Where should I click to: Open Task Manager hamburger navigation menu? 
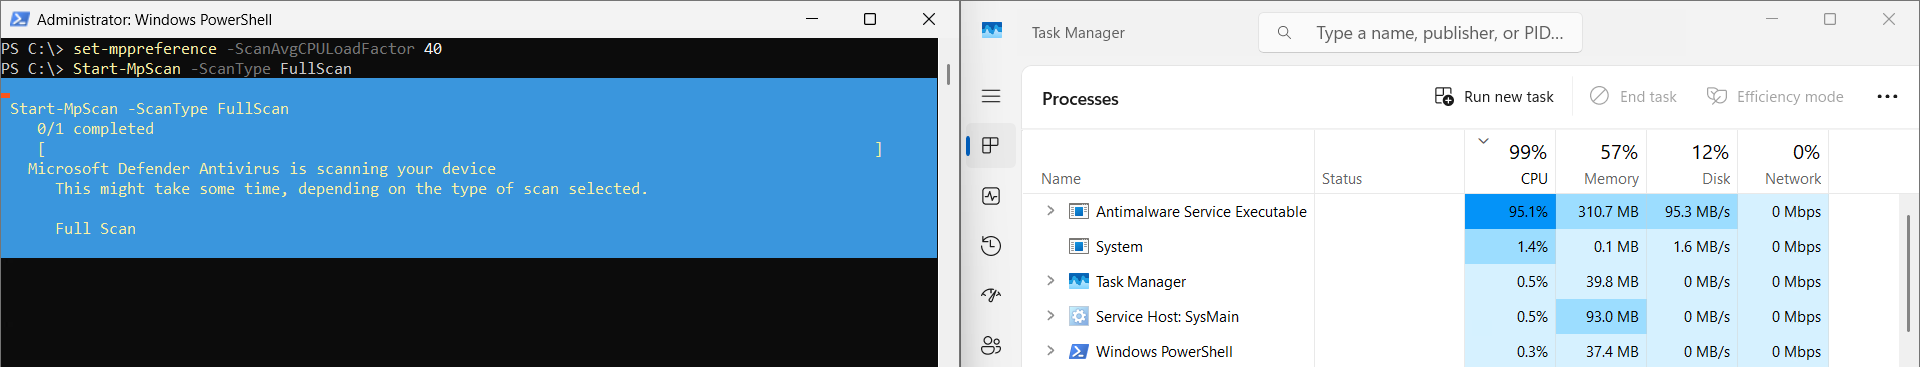tap(991, 97)
